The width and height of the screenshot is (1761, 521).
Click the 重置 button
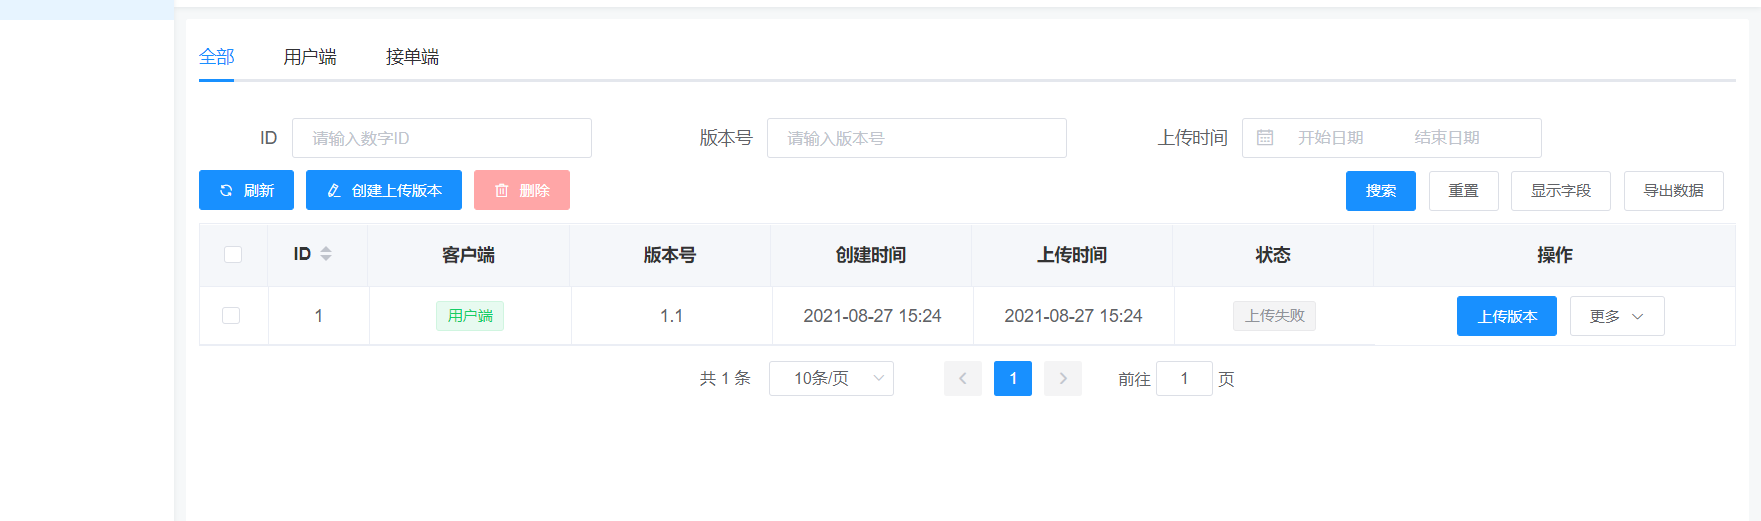[1464, 191]
